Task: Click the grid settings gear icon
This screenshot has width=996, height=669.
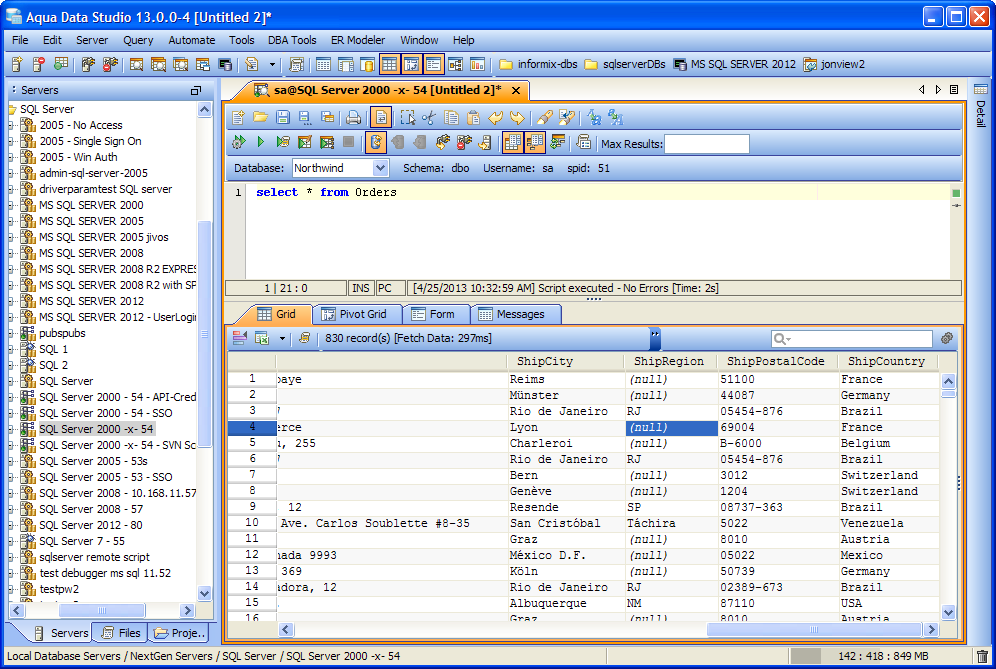Action: 946,338
